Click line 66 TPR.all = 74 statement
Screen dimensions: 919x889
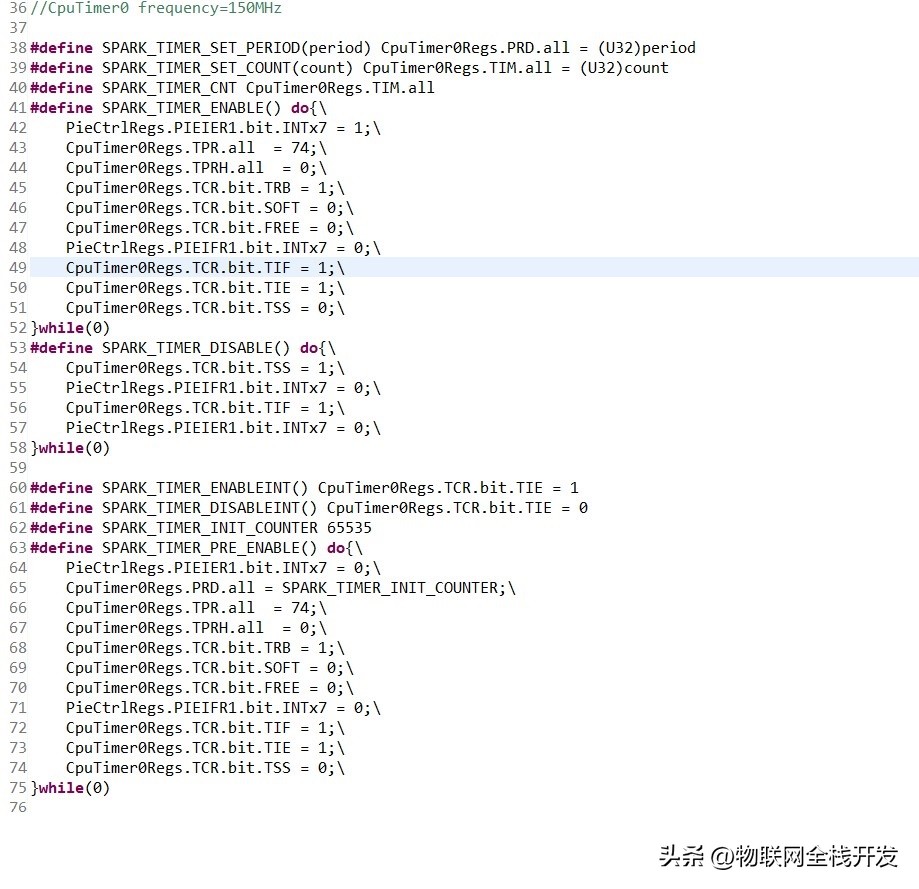pyautogui.click(x=196, y=608)
